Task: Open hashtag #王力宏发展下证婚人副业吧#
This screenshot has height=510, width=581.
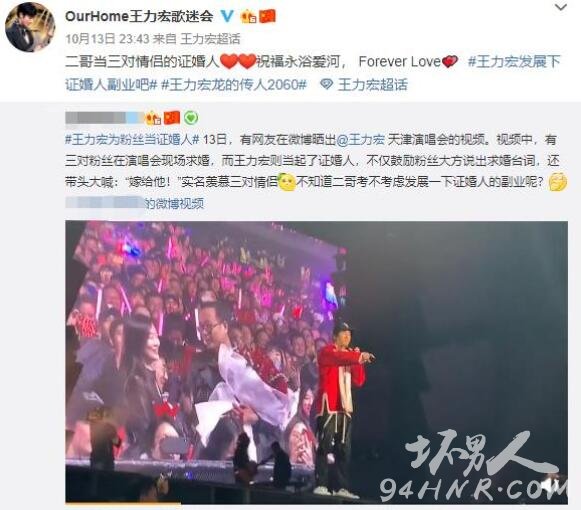Action: click(313, 73)
